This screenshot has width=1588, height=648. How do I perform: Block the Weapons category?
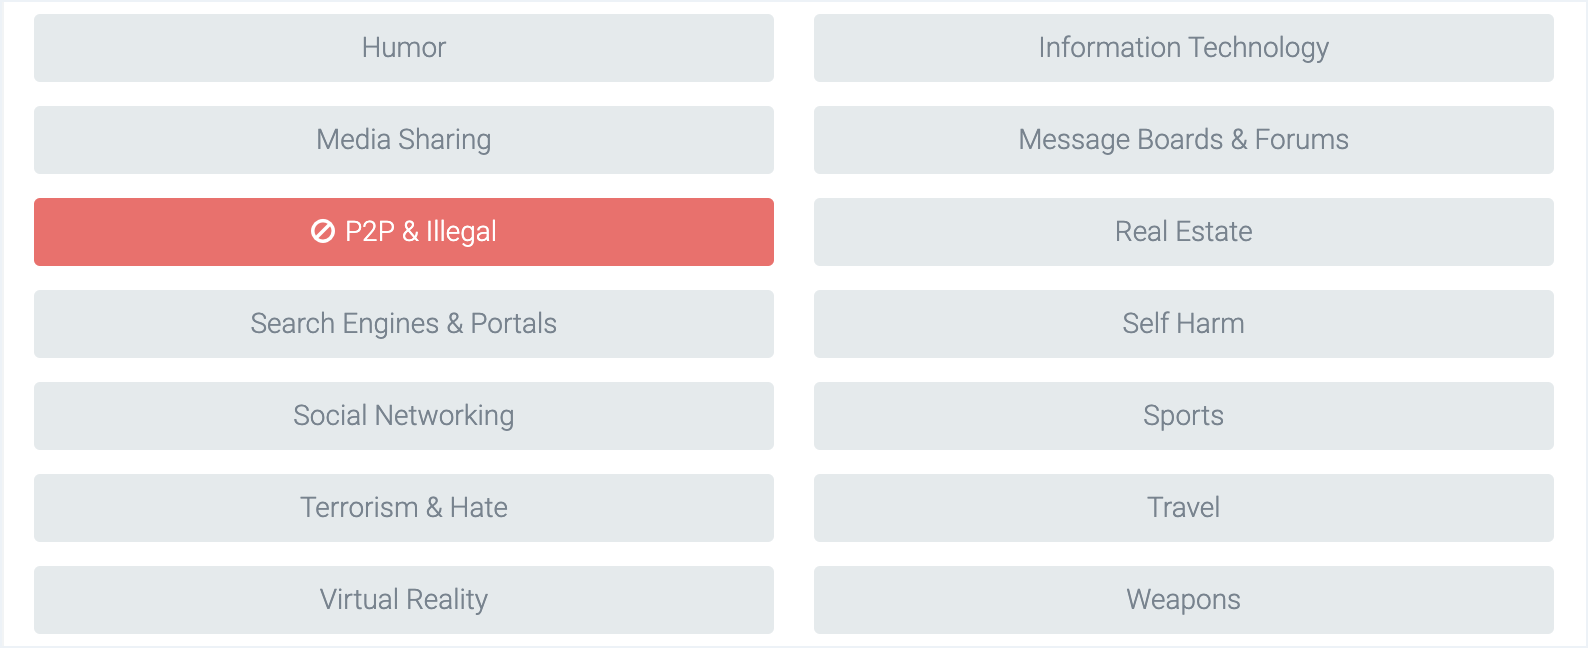click(x=1184, y=600)
